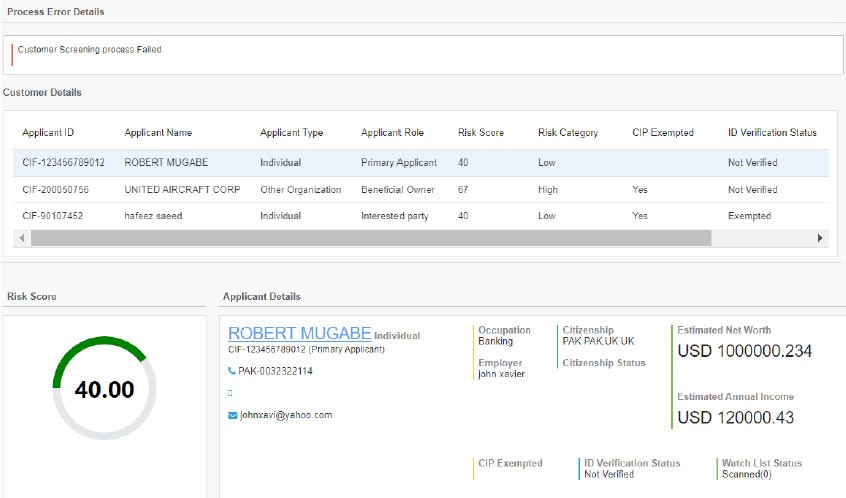This screenshot has height=498, width=846.
Task: Click ROBERT MUGABE in the table
Action: (166, 162)
